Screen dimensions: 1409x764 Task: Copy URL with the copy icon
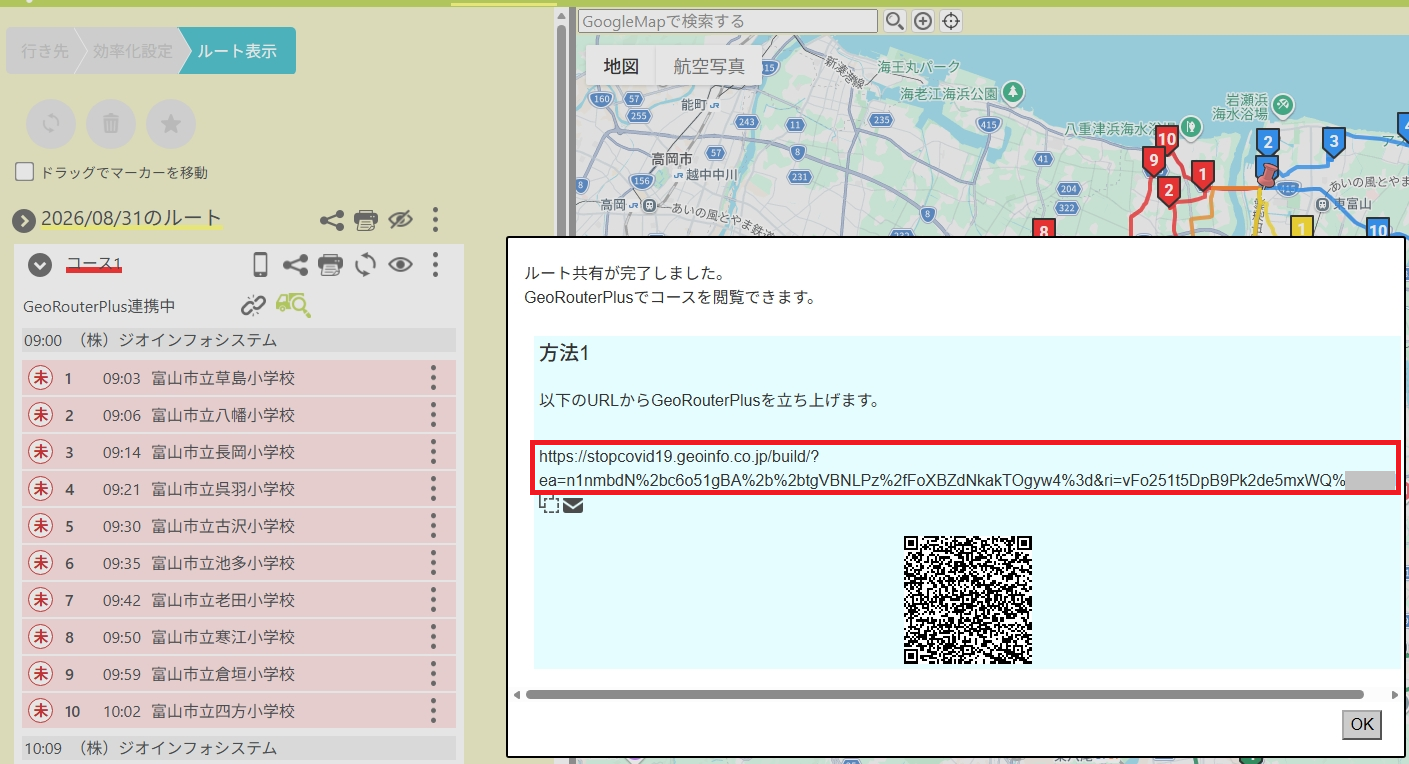(549, 504)
